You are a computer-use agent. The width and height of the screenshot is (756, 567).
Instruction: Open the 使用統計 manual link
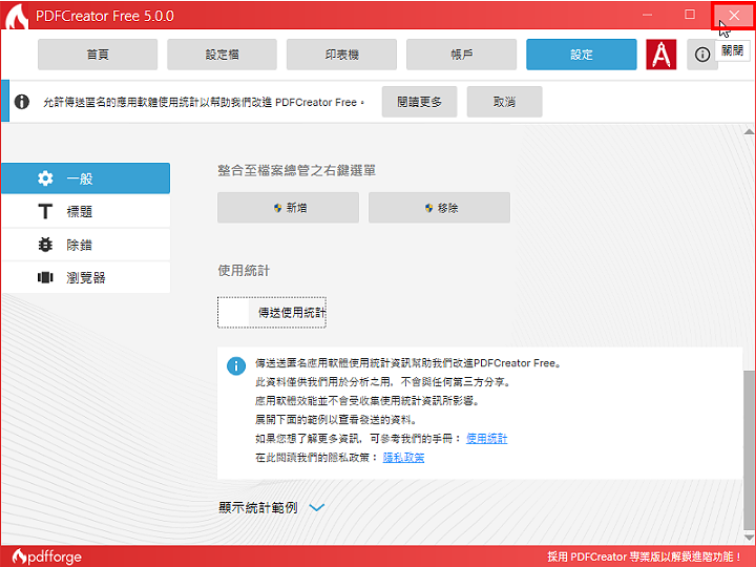486,438
